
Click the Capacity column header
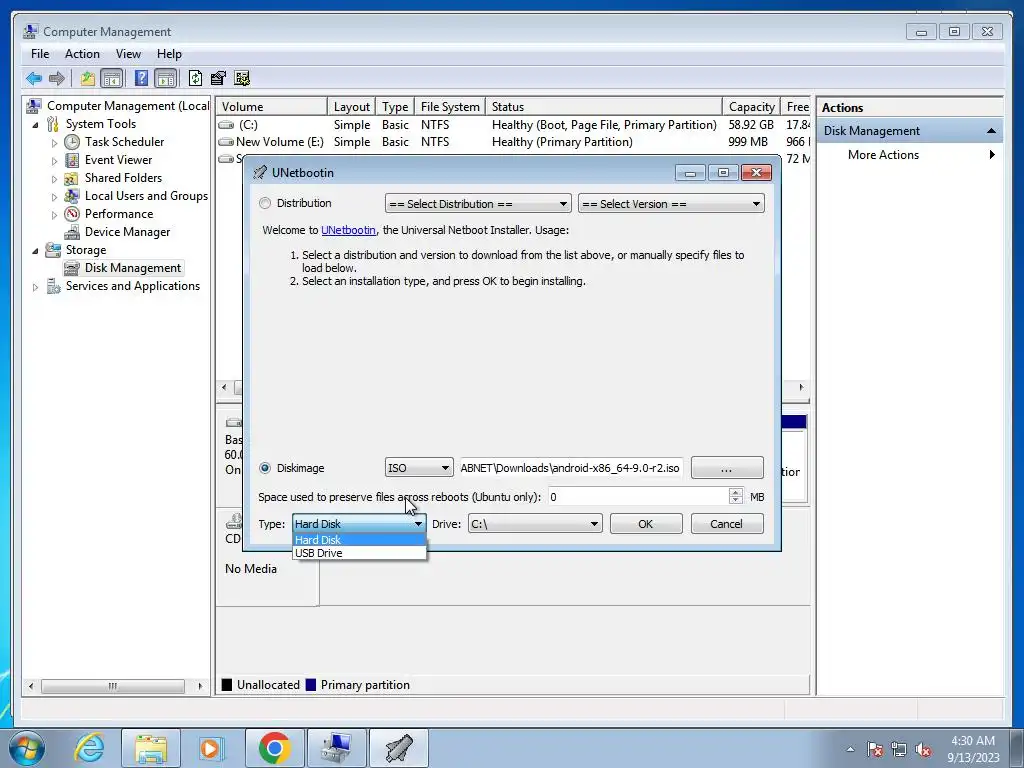(x=751, y=106)
